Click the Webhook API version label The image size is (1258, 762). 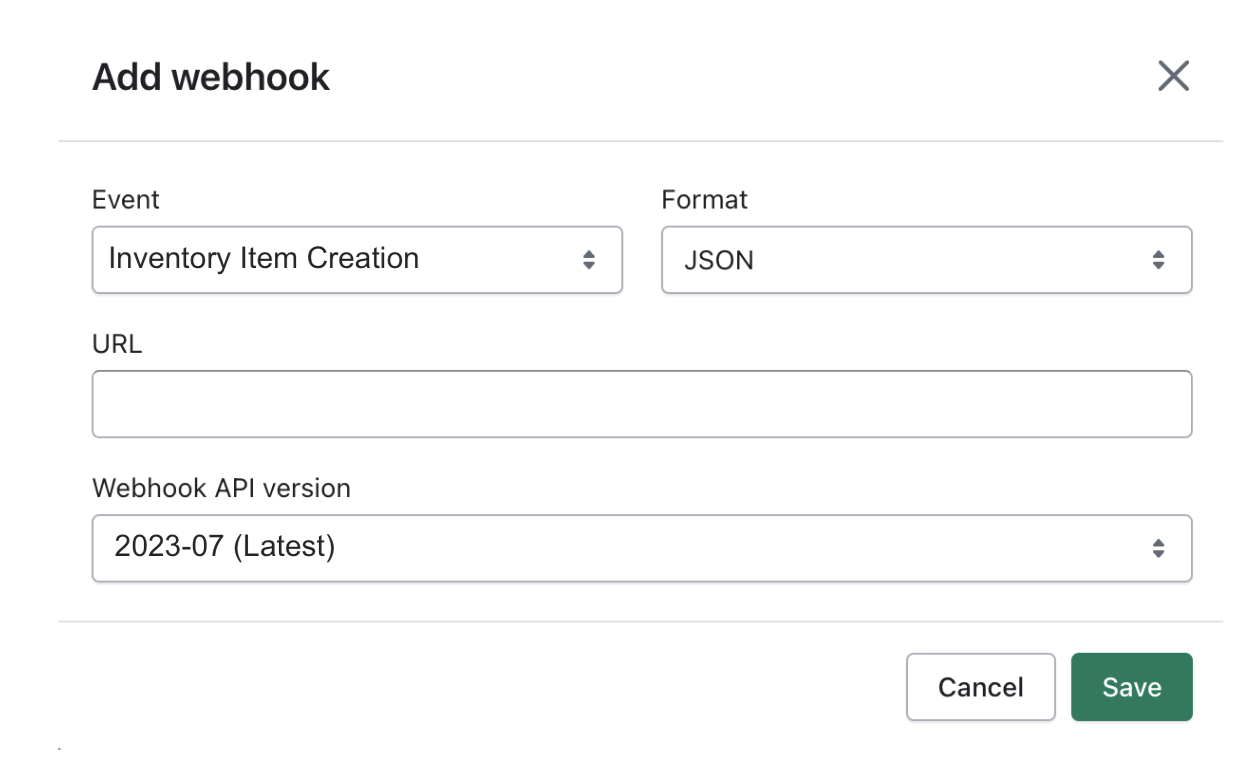coord(221,488)
